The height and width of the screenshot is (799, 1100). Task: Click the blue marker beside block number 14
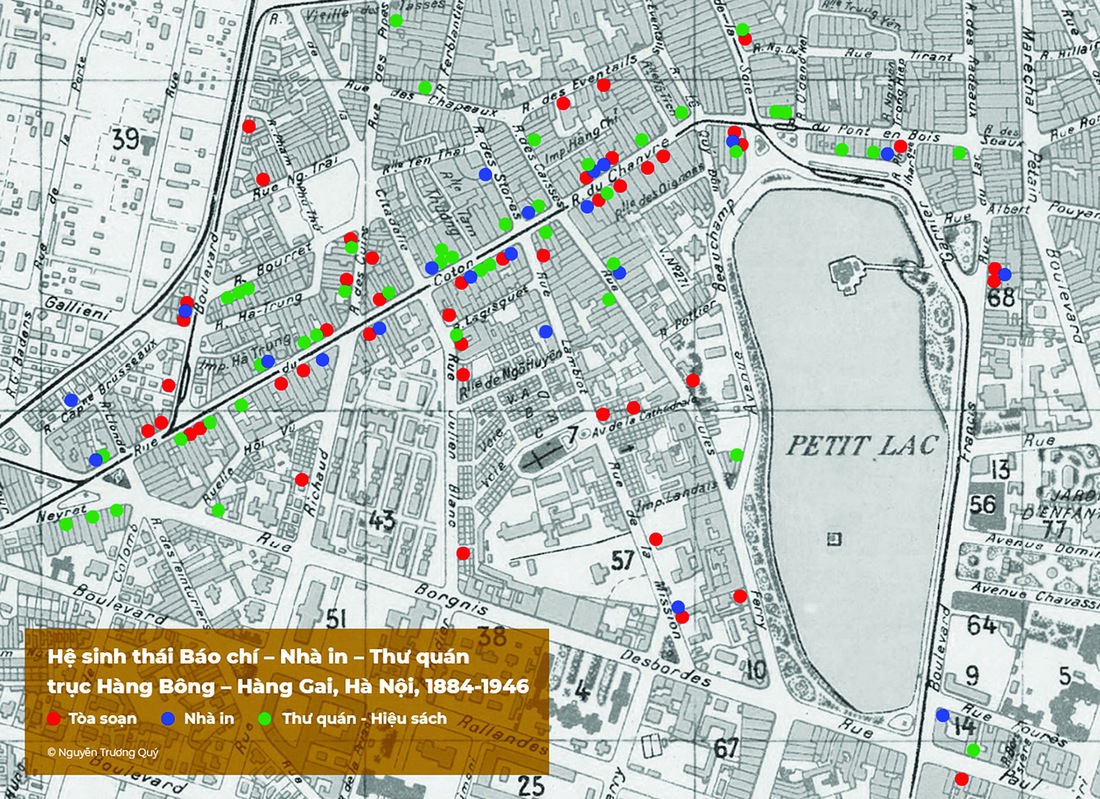pyautogui.click(x=942, y=715)
